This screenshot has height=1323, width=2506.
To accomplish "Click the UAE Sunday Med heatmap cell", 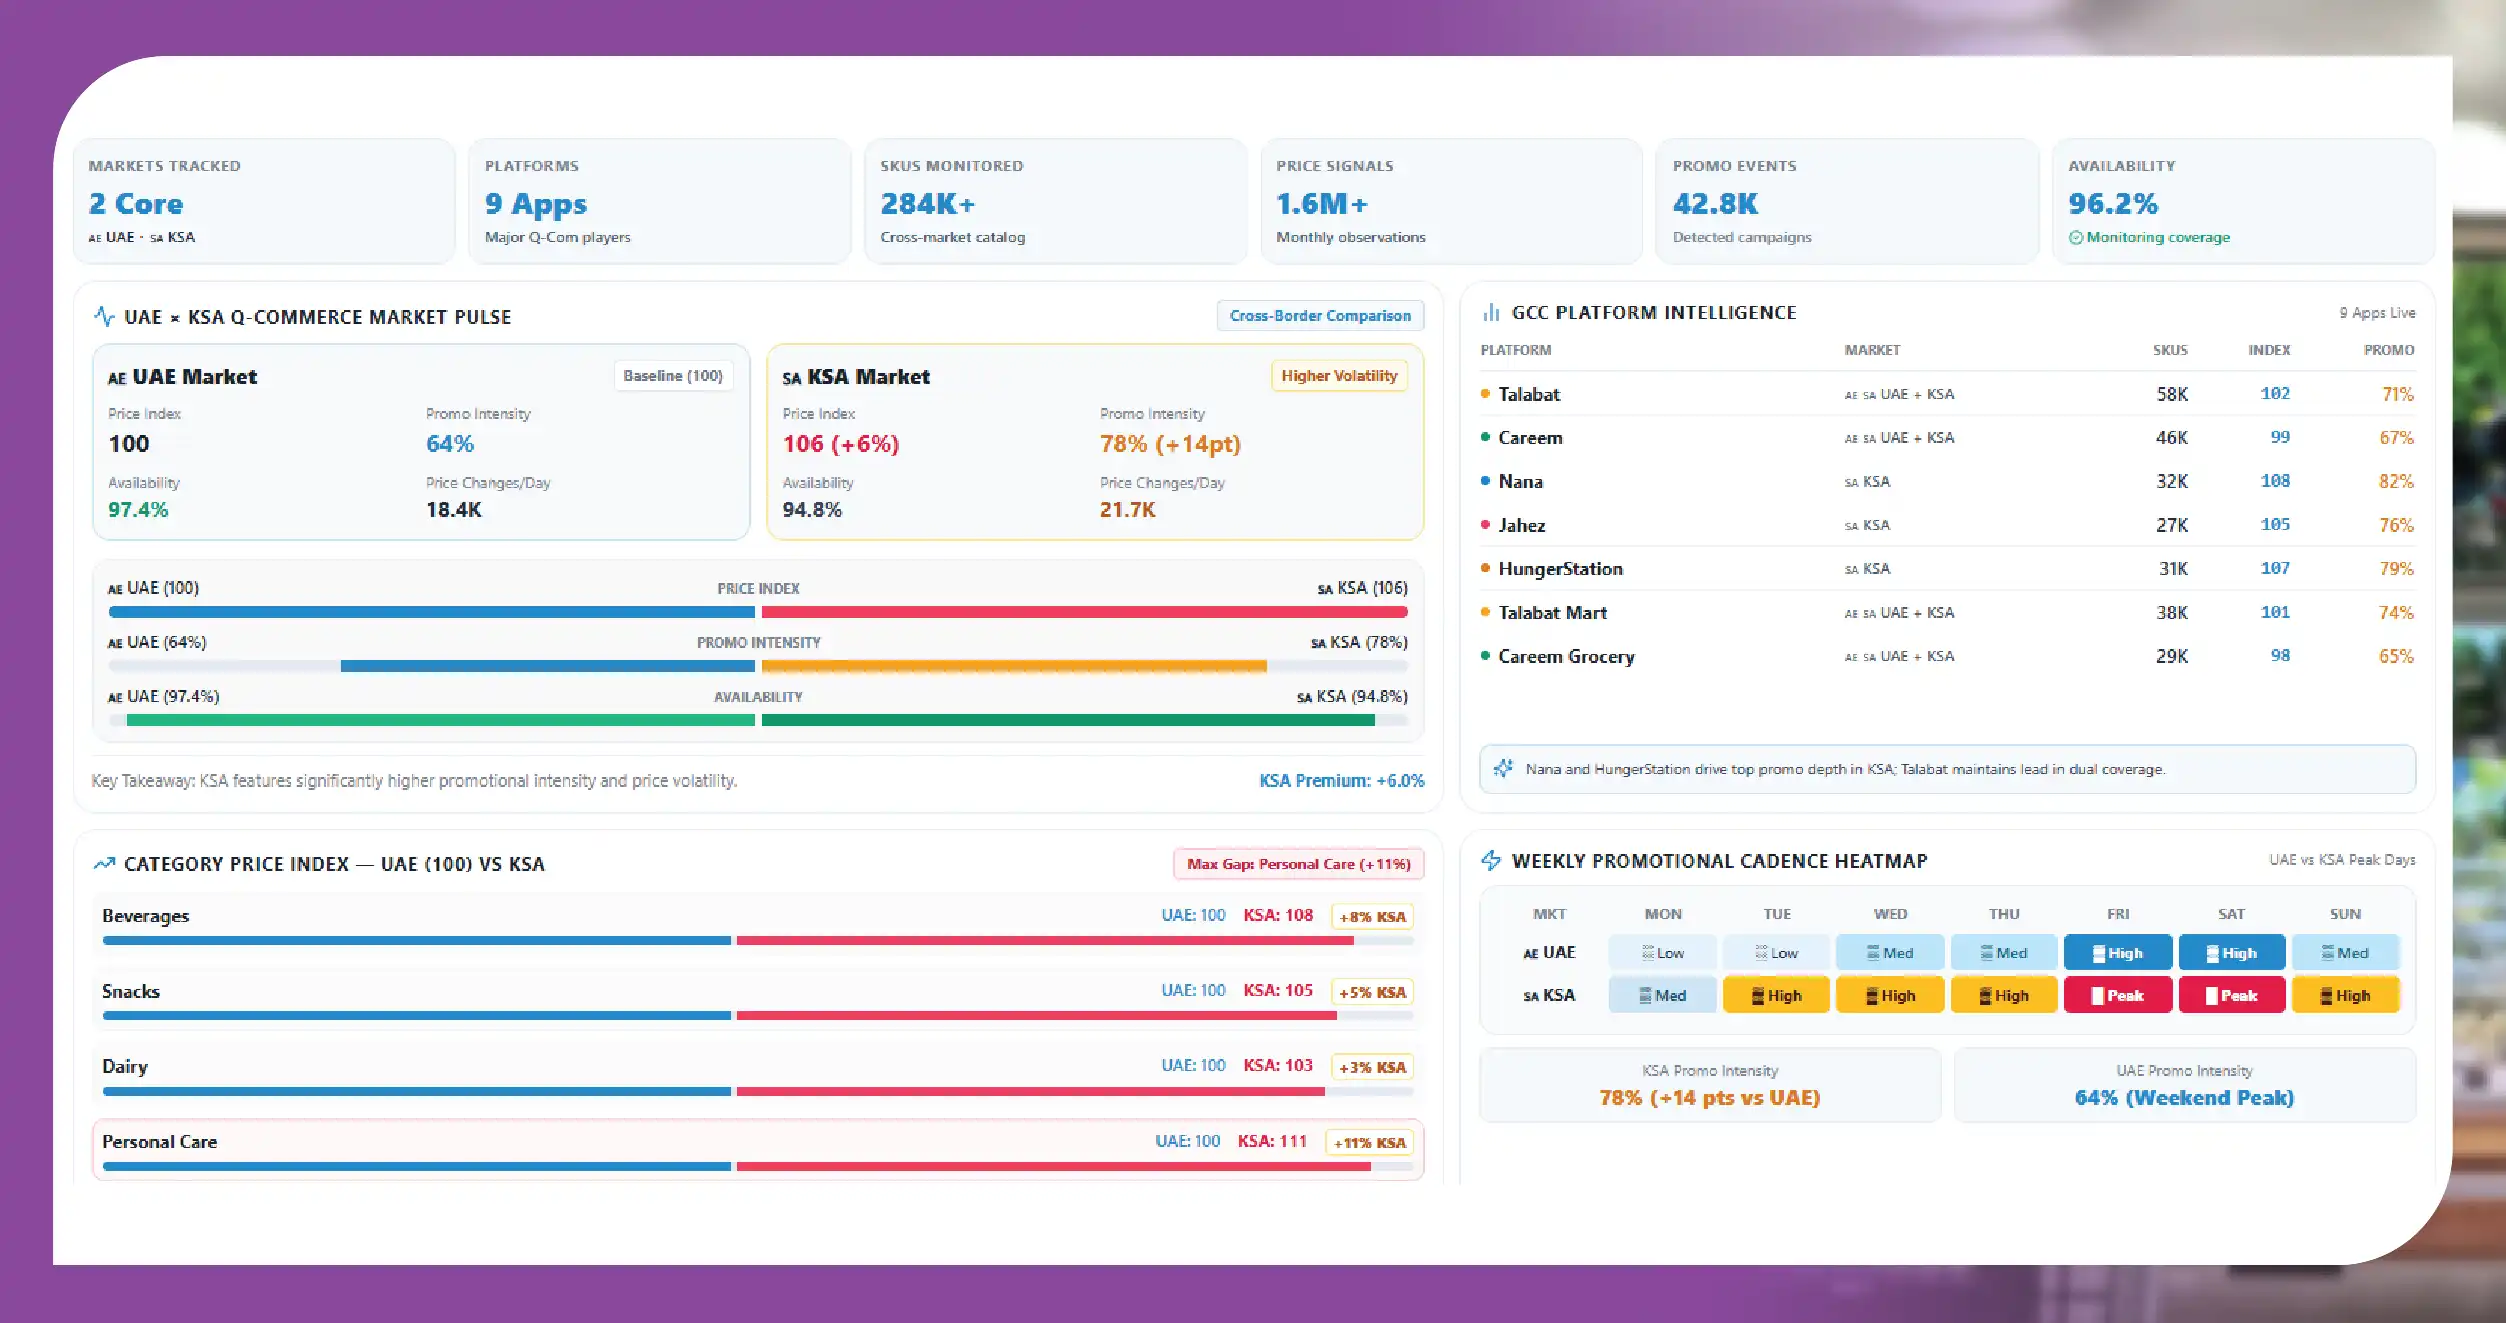I will coord(2345,953).
